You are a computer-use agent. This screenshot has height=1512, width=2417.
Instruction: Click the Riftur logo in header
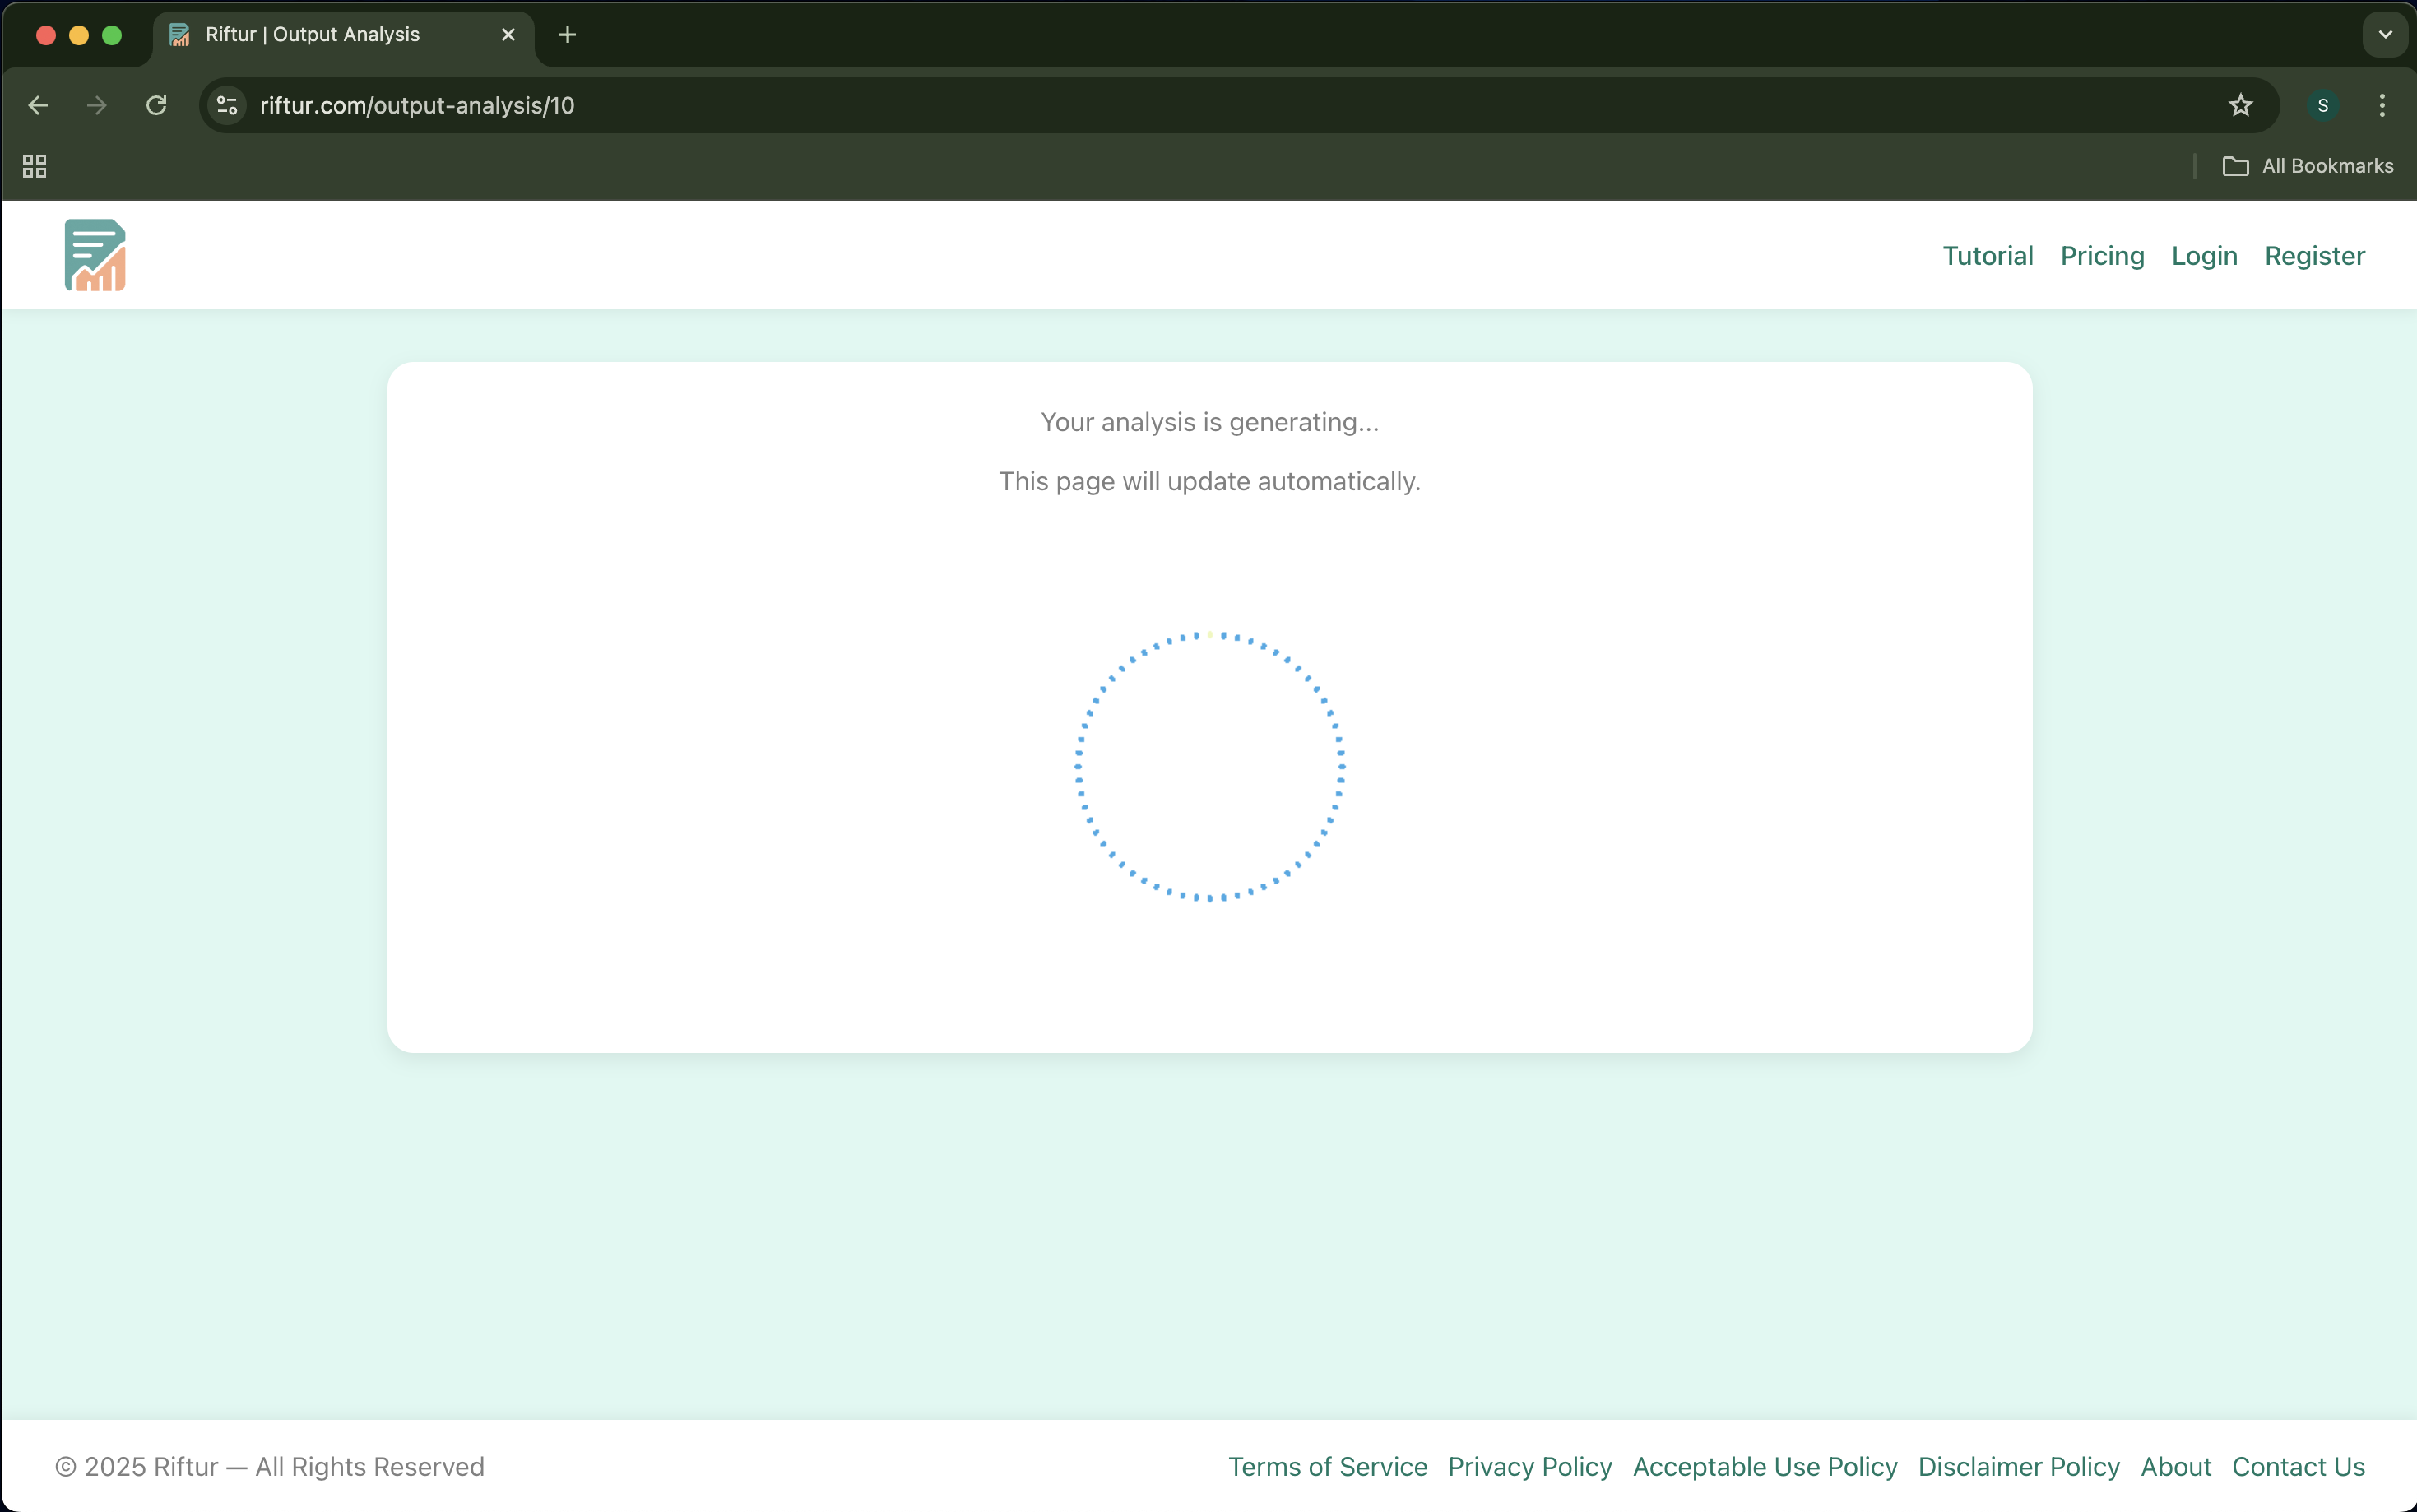95,255
